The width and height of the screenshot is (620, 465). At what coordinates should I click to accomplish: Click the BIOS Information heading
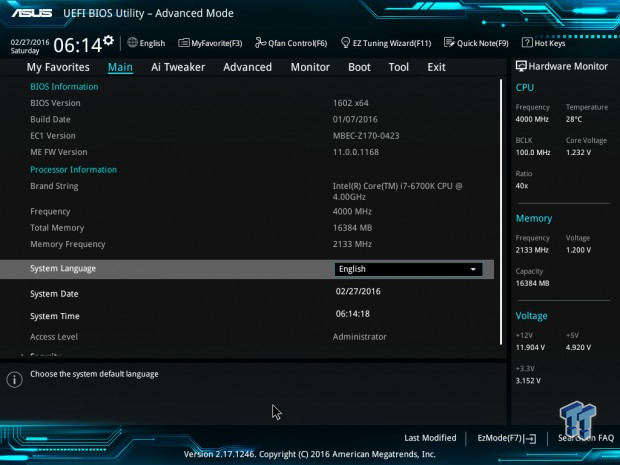point(64,87)
